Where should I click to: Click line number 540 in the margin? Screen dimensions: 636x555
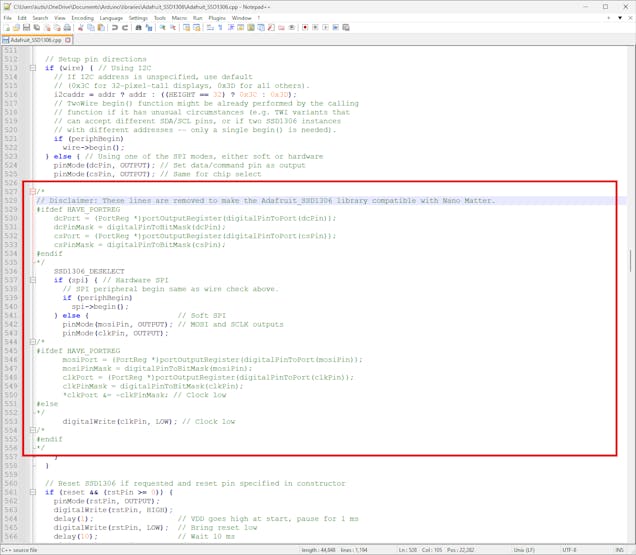point(11,298)
